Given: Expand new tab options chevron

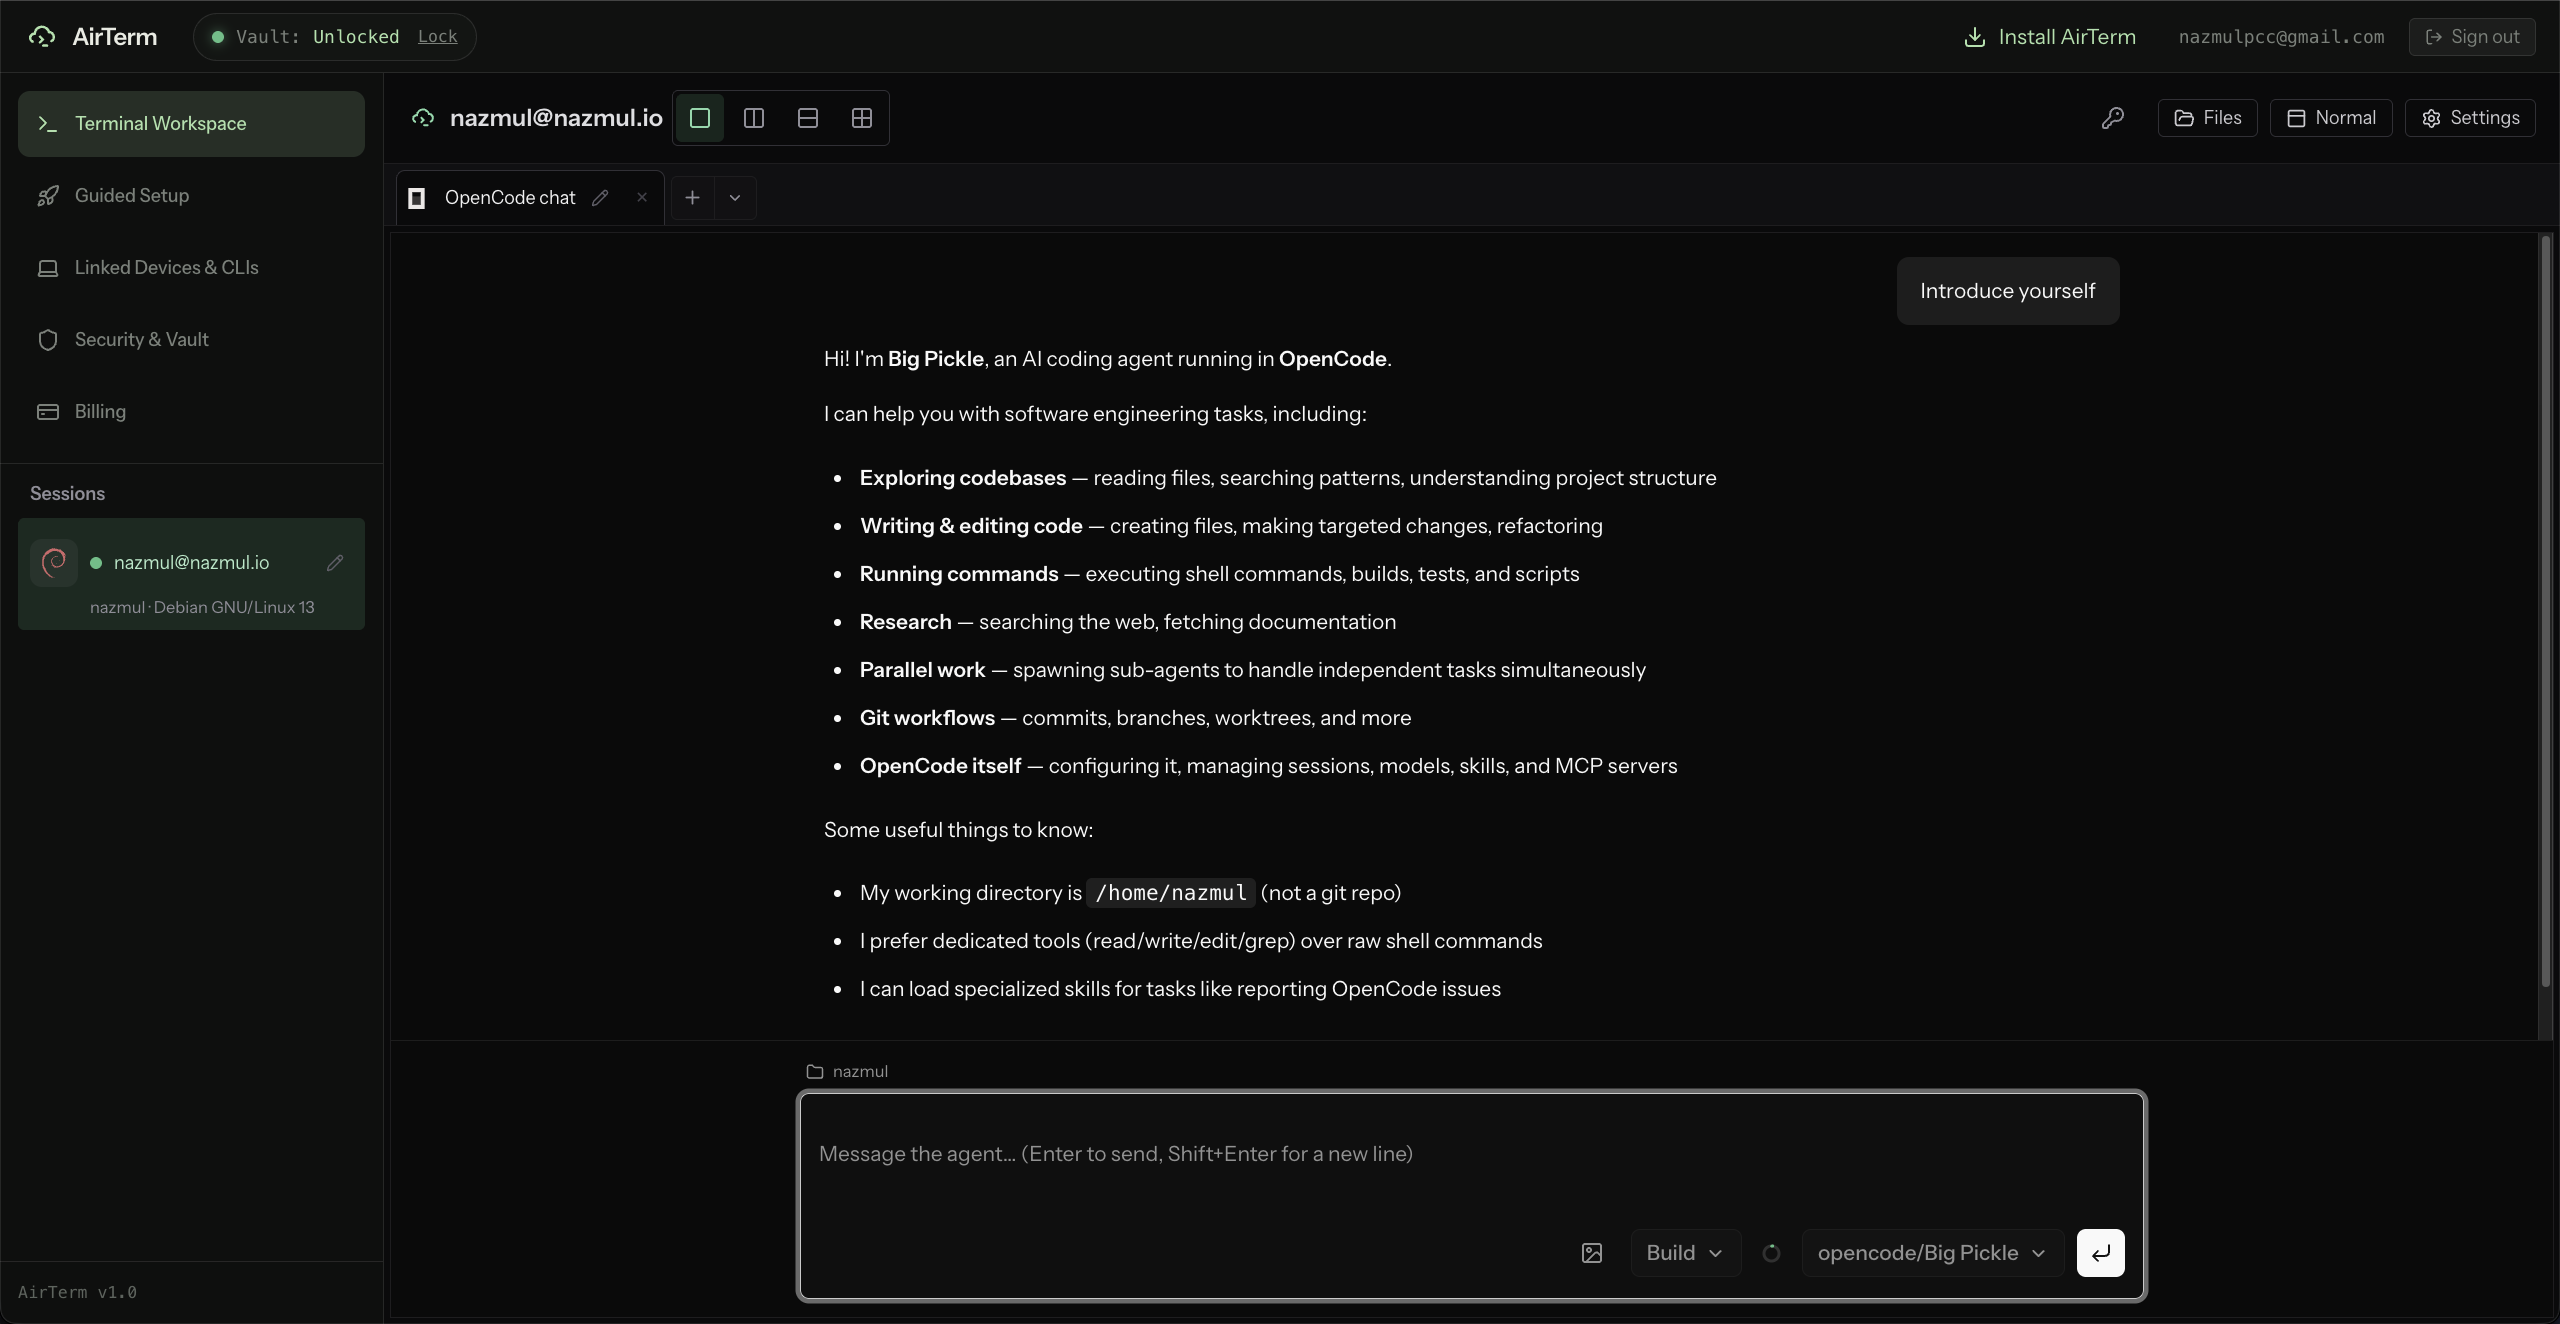Looking at the screenshot, I should (x=735, y=198).
